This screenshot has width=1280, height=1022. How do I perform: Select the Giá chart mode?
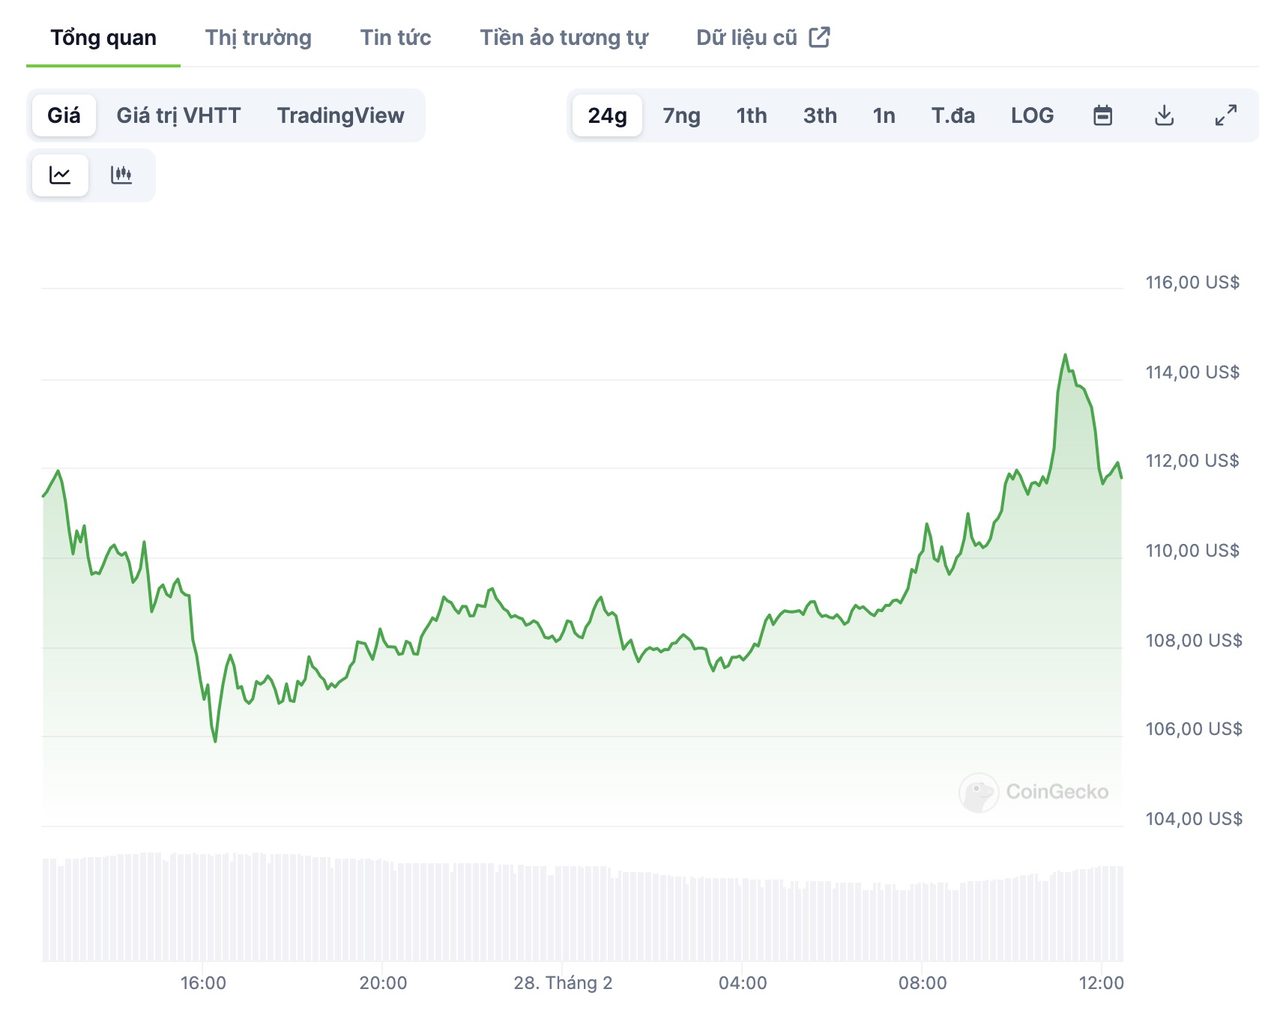point(64,116)
